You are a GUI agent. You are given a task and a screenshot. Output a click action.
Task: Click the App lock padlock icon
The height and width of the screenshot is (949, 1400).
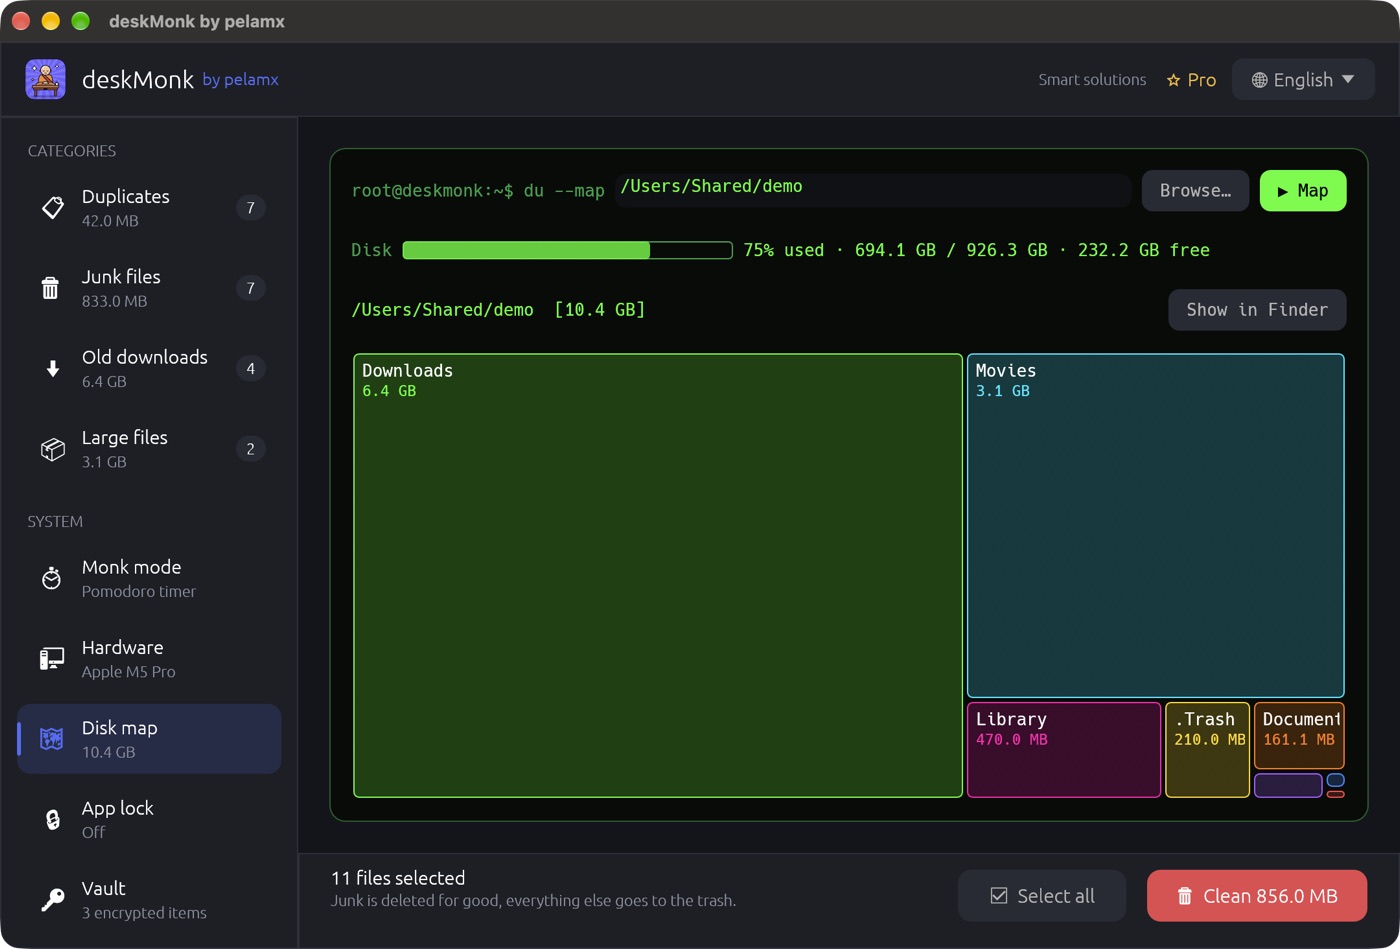tap(52, 820)
